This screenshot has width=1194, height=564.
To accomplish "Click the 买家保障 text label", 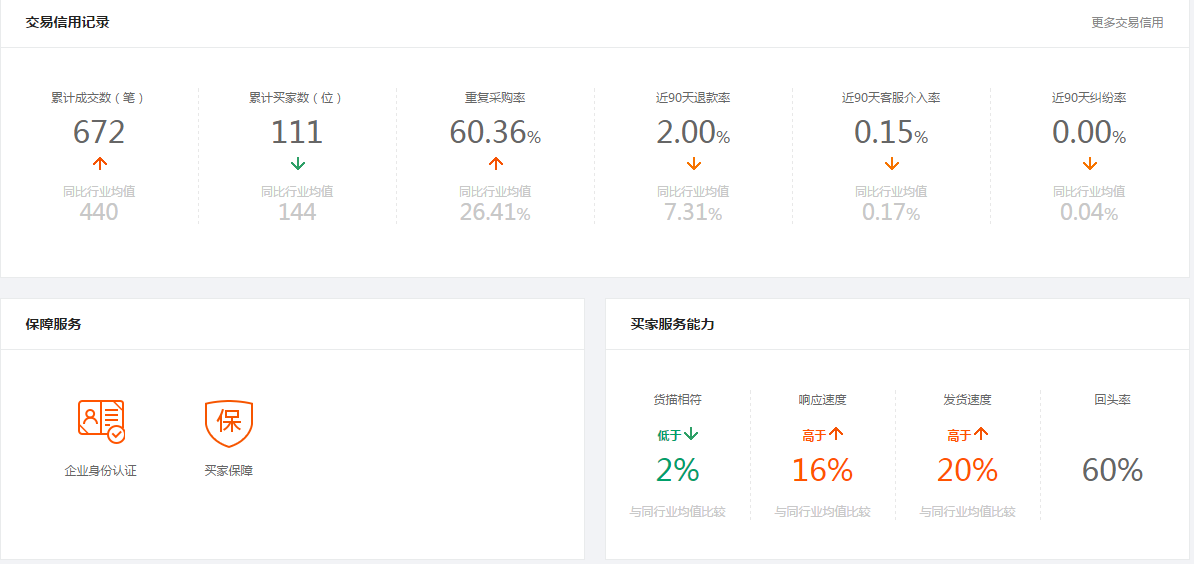I will click(228, 470).
